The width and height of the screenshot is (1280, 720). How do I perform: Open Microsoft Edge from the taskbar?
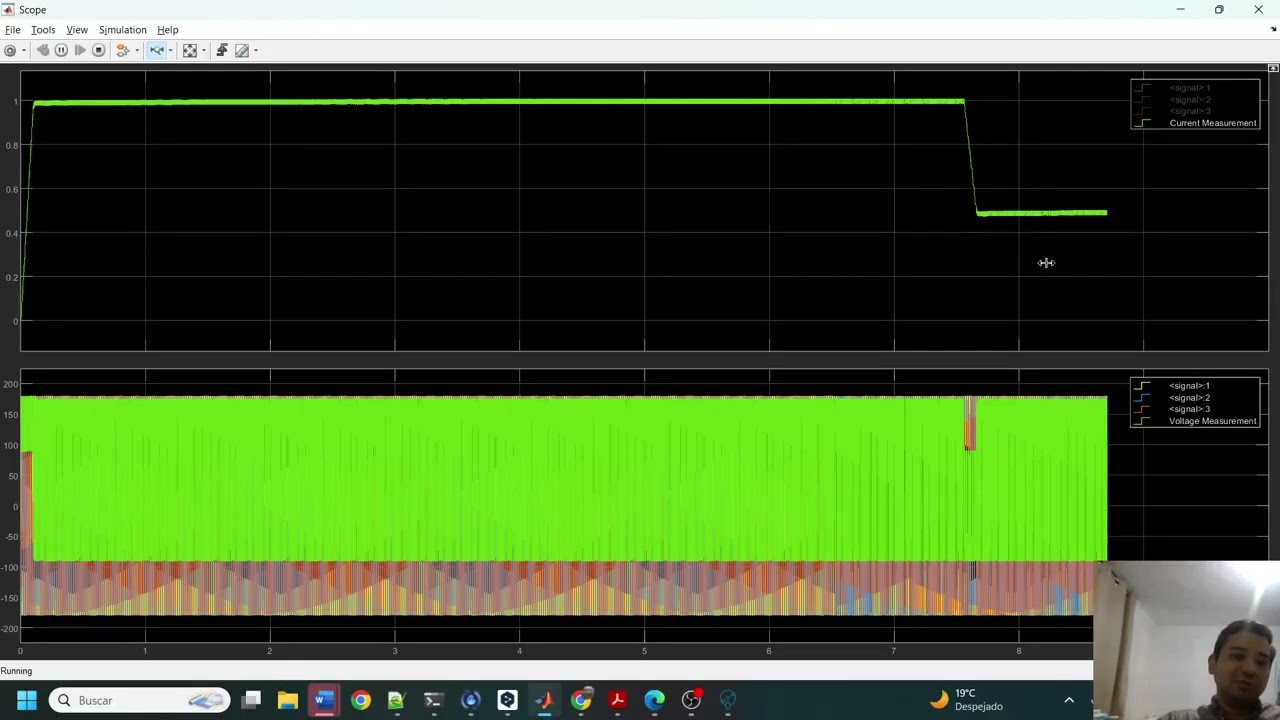coord(654,700)
